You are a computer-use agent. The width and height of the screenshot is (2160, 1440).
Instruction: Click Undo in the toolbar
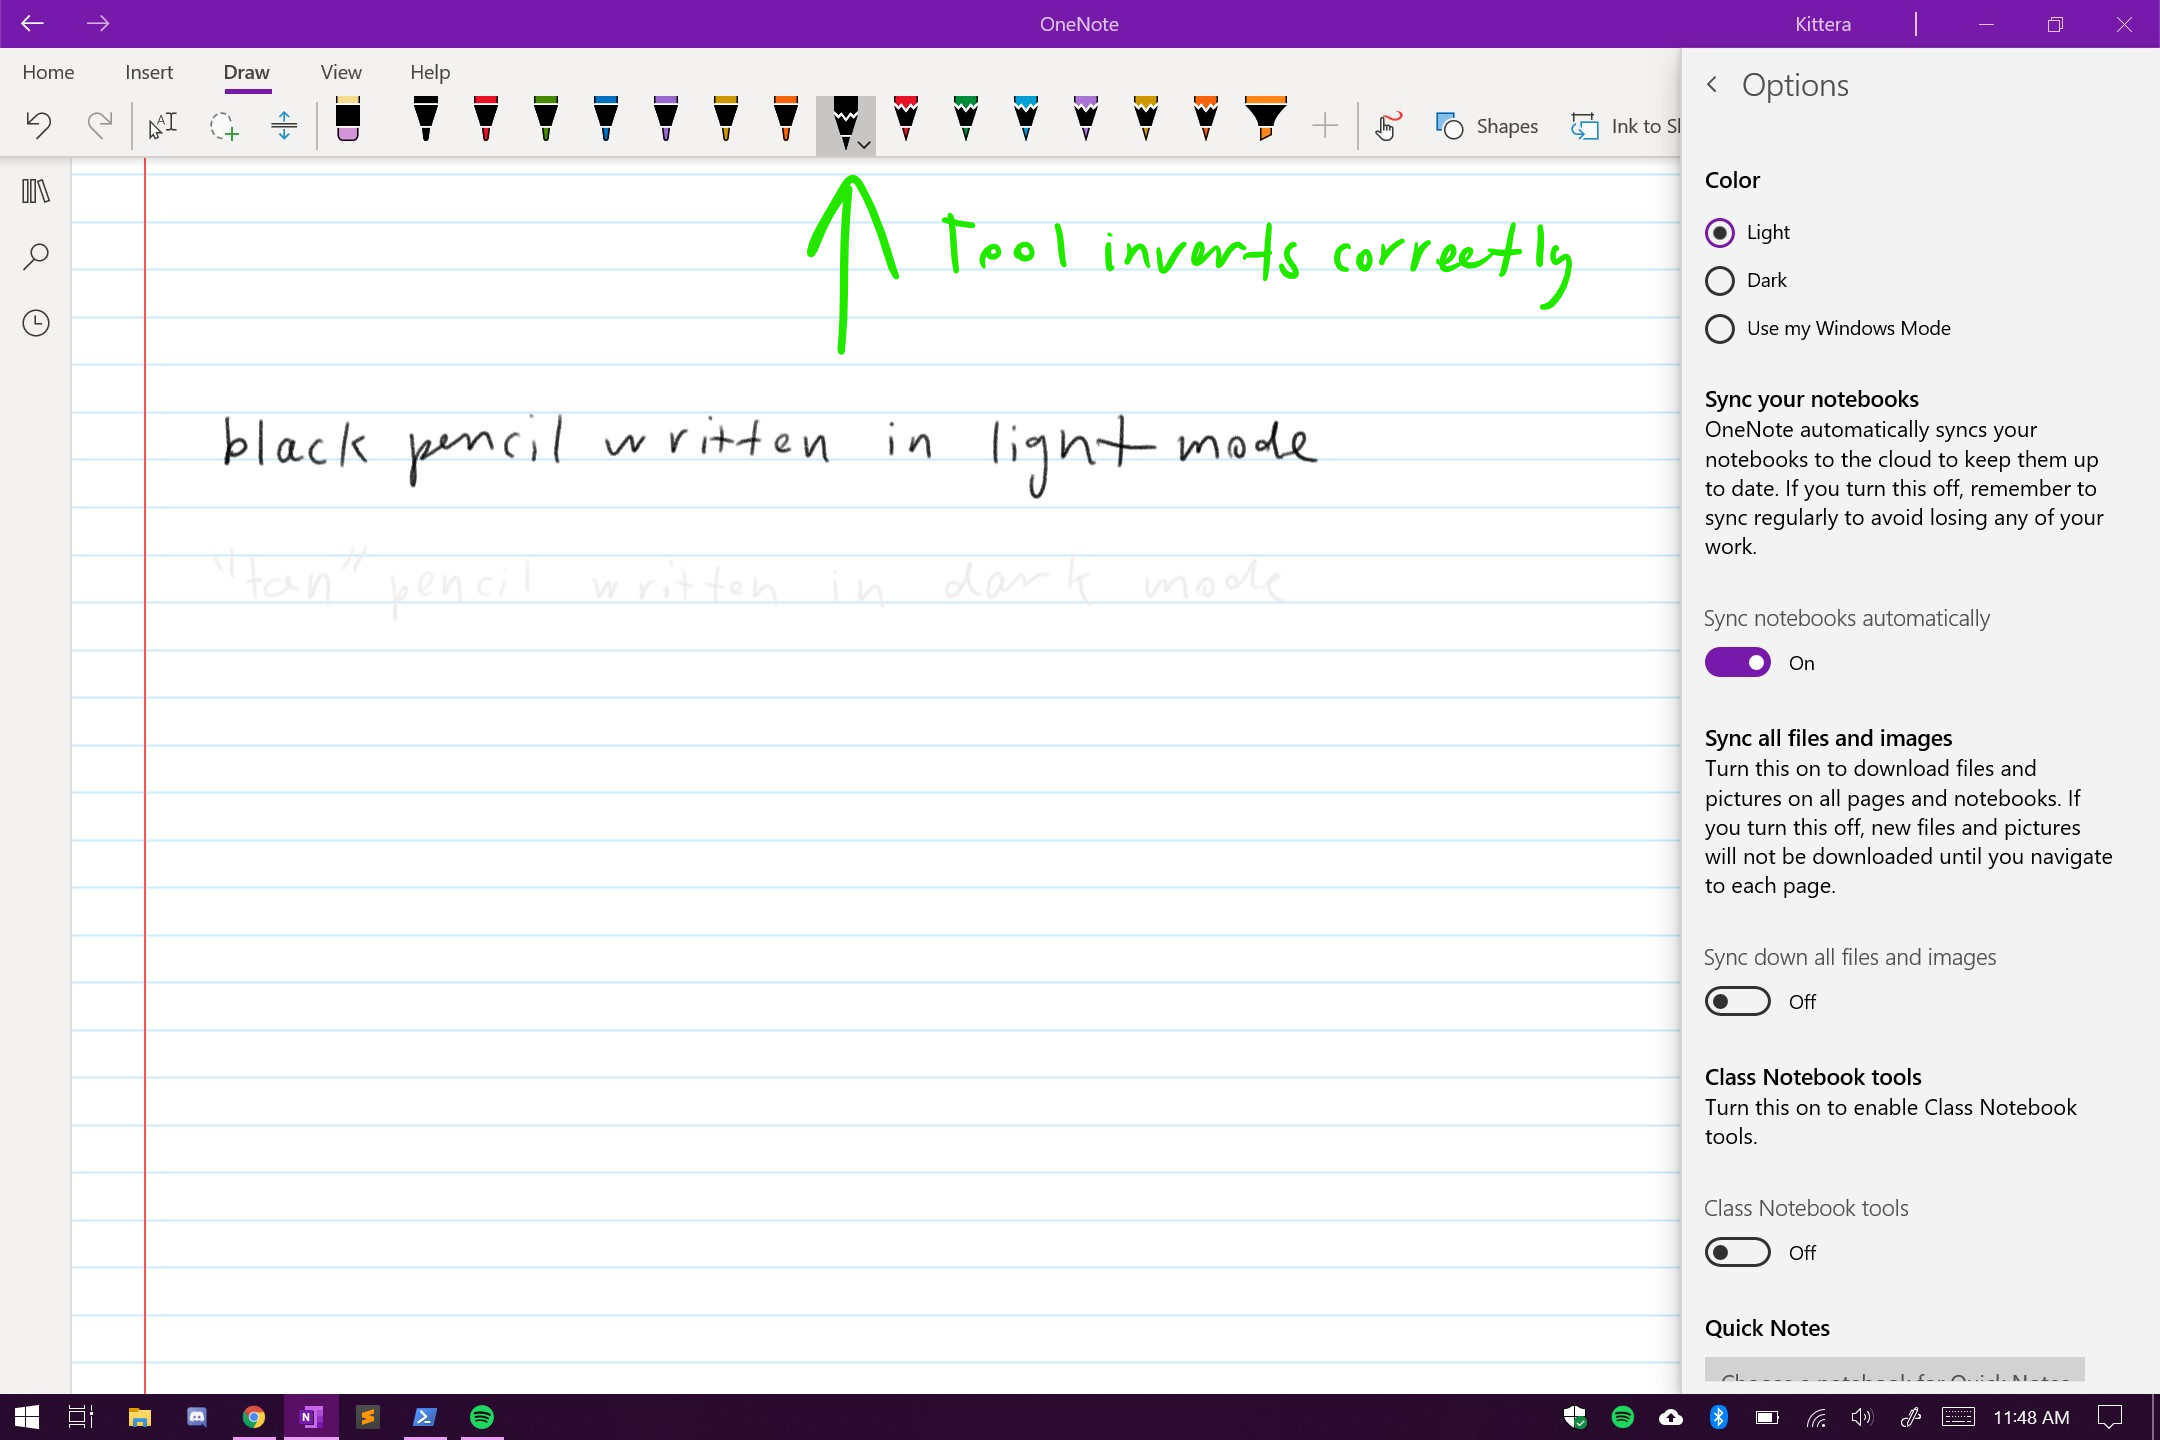pos(37,124)
